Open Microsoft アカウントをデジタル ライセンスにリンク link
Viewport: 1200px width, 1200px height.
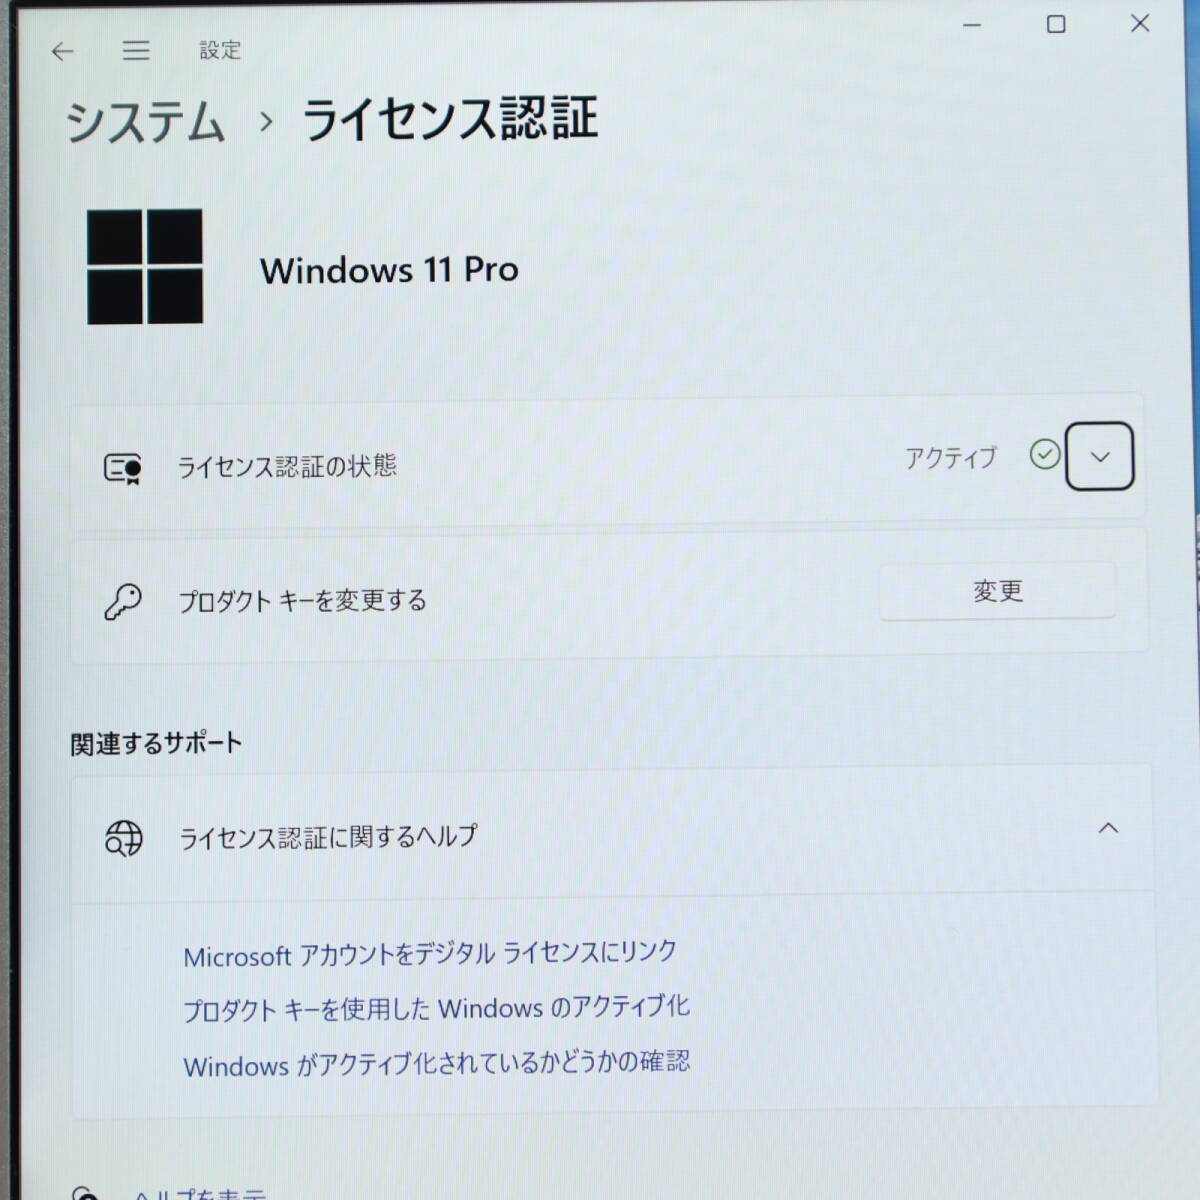(430, 954)
